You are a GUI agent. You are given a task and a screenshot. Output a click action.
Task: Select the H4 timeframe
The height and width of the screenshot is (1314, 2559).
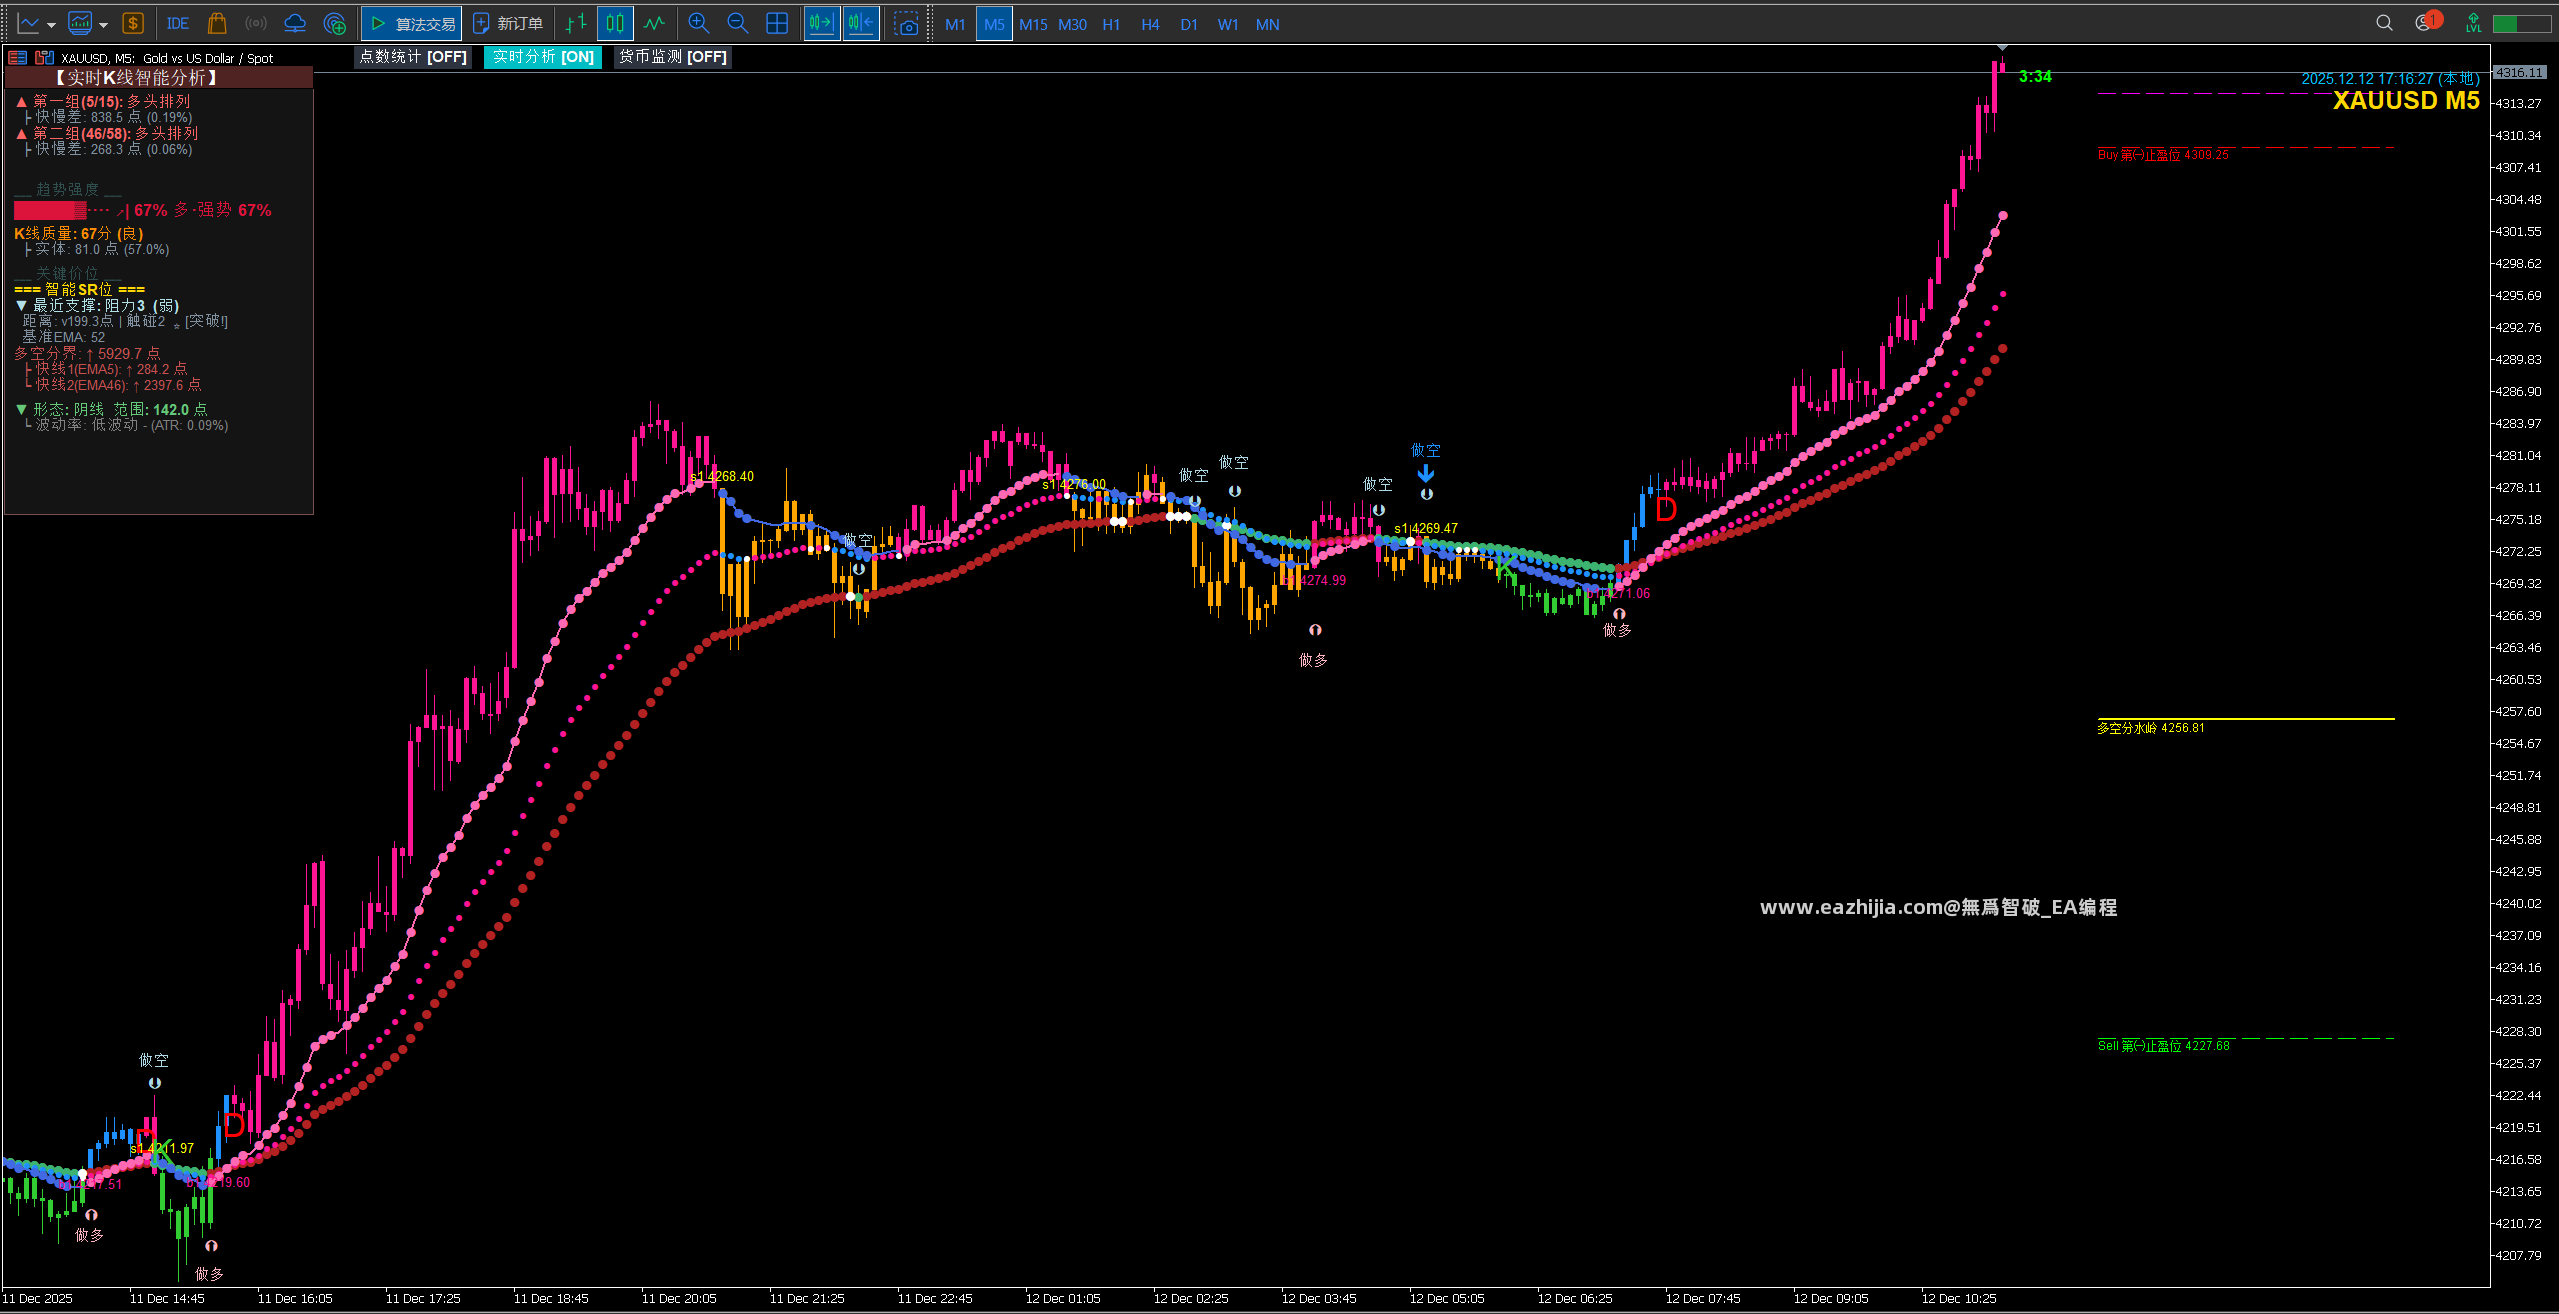[x=1150, y=24]
